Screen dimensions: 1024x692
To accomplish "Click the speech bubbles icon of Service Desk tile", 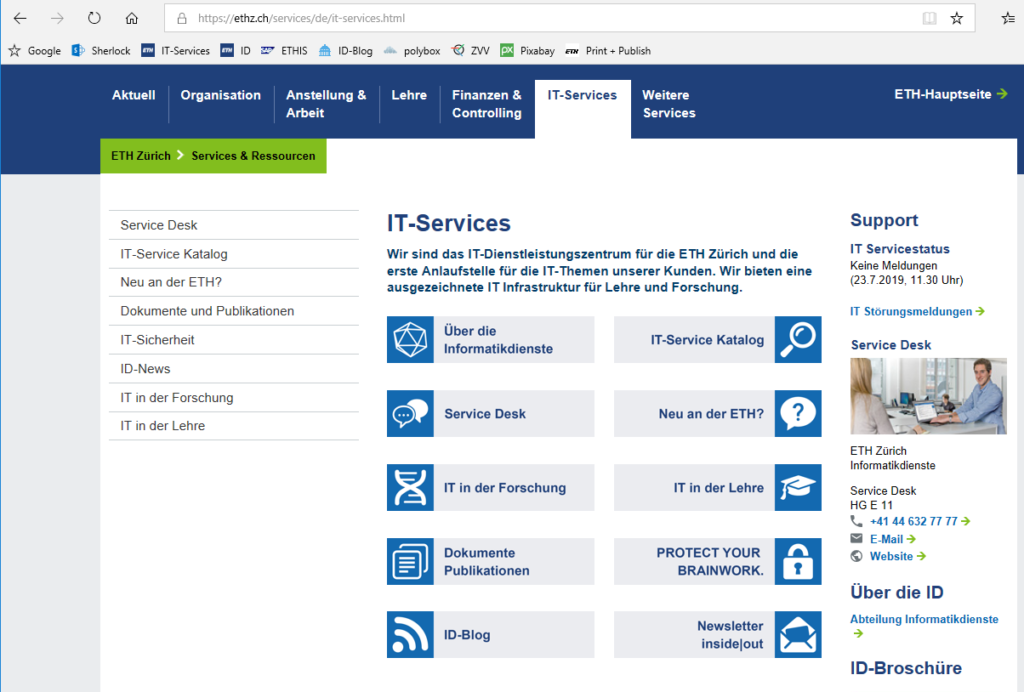I will point(410,413).
